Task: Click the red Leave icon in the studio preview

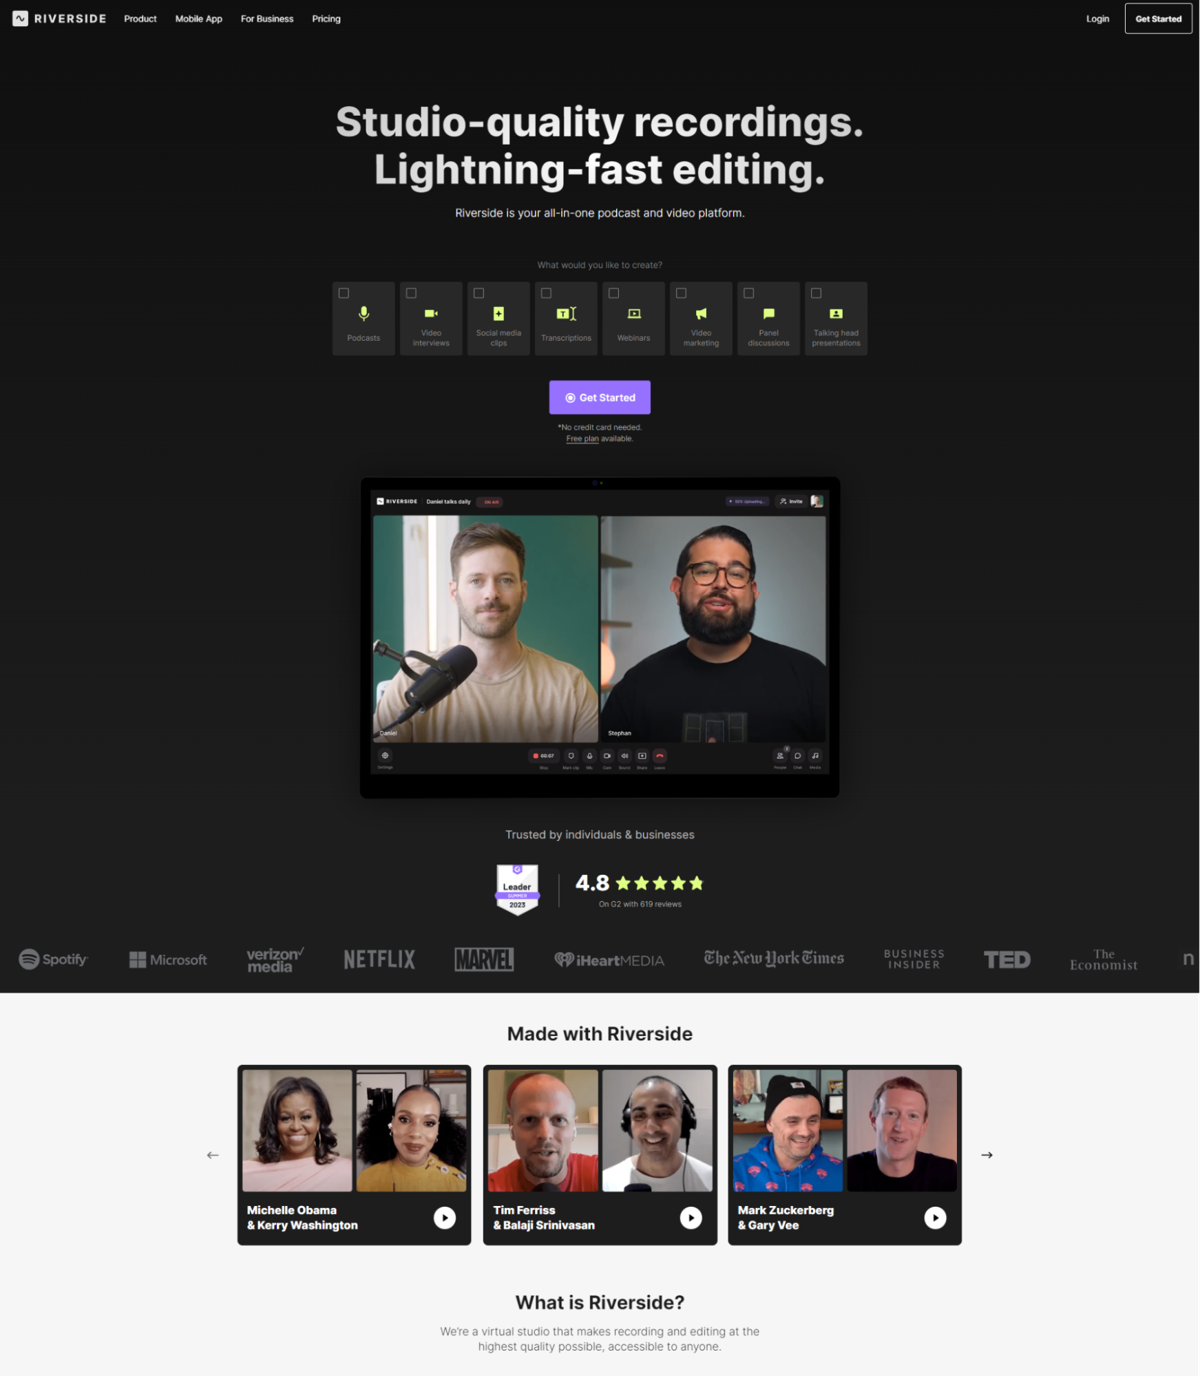Action: [x=660, y=756]
